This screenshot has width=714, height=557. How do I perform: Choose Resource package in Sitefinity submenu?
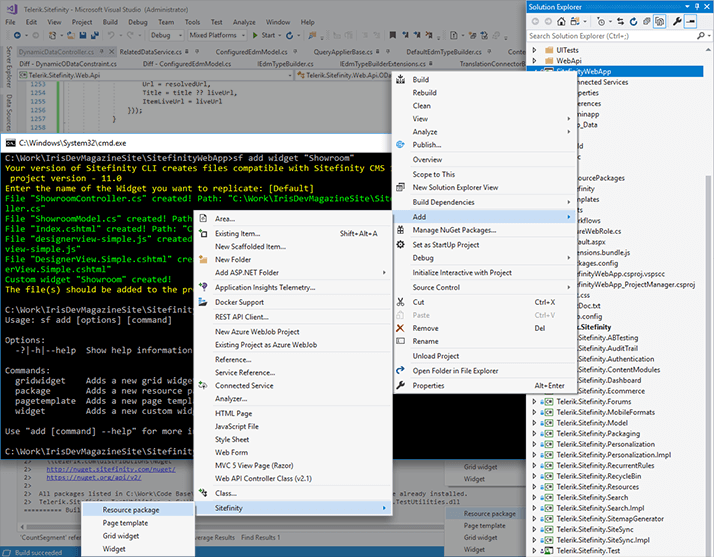[138, 510]
